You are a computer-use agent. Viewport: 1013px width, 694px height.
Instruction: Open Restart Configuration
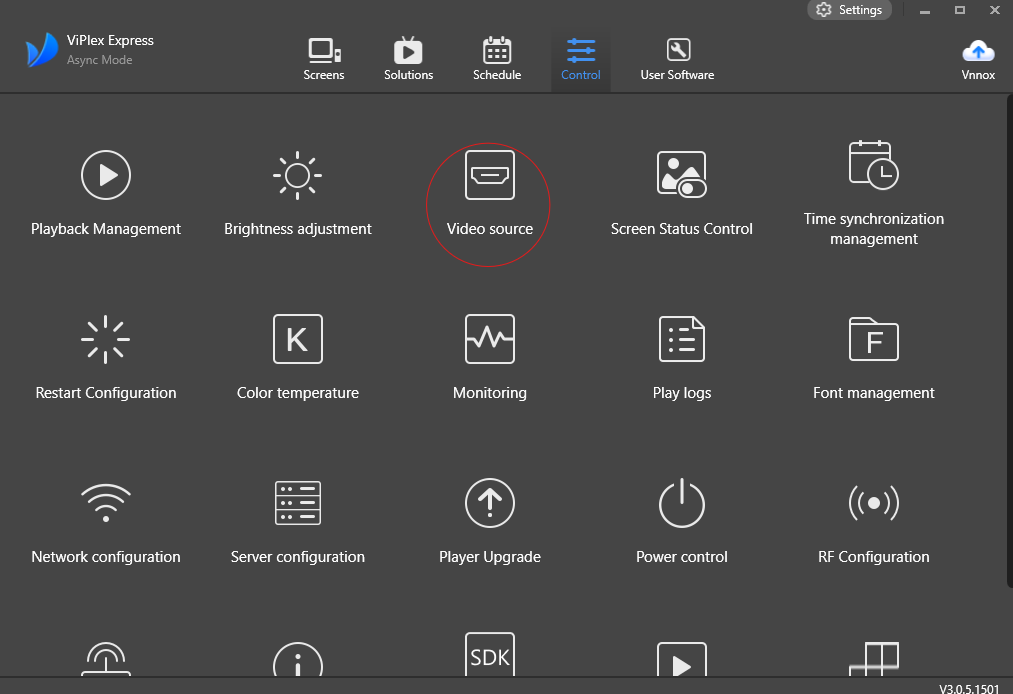point(106,357)
